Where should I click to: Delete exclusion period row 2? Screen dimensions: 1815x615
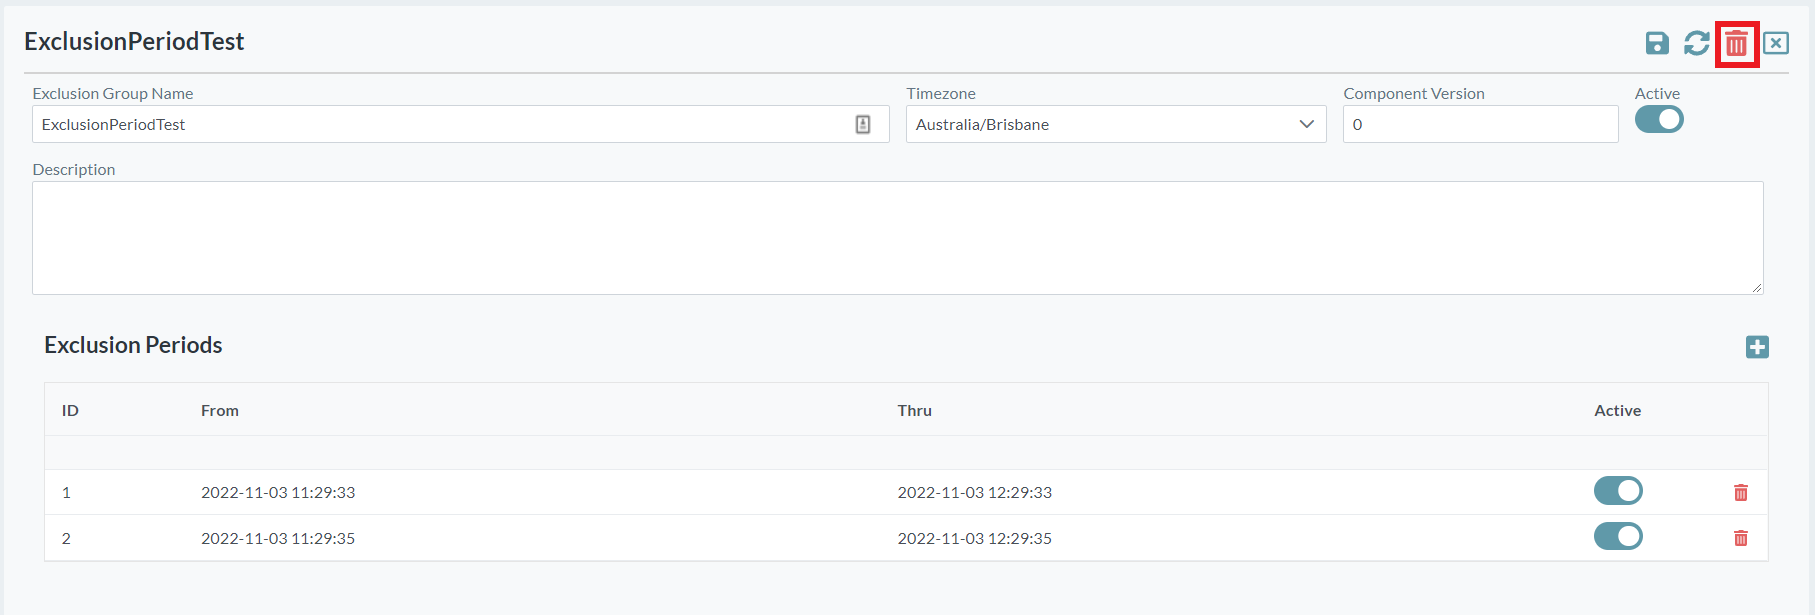click(1741, 538)
